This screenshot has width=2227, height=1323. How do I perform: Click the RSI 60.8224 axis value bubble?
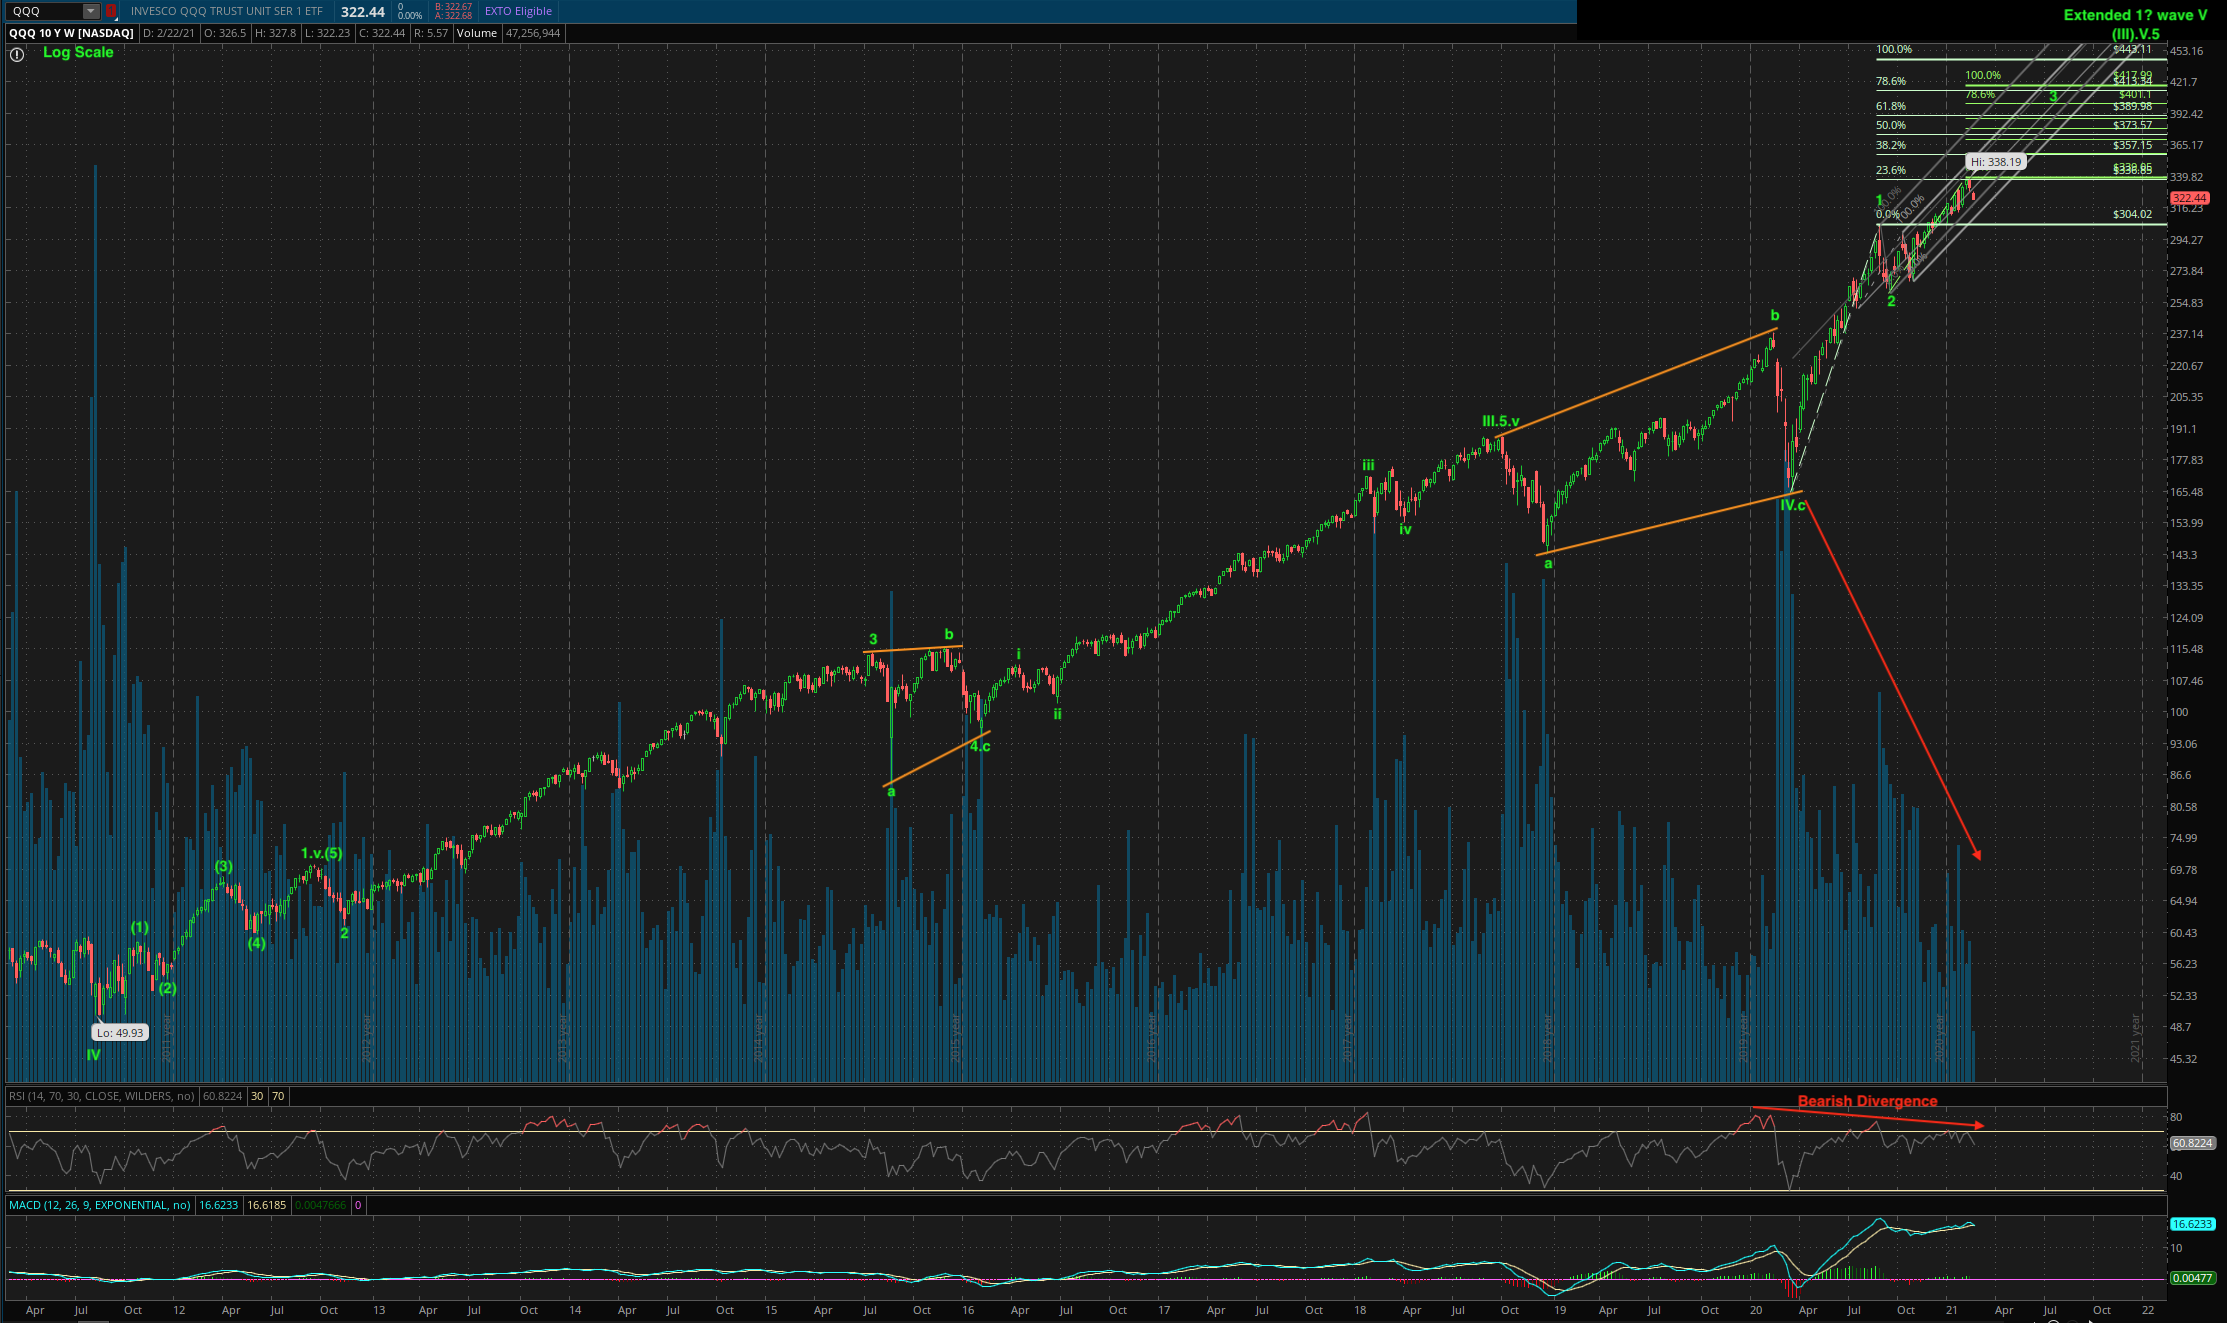tap(2191, 1142)
